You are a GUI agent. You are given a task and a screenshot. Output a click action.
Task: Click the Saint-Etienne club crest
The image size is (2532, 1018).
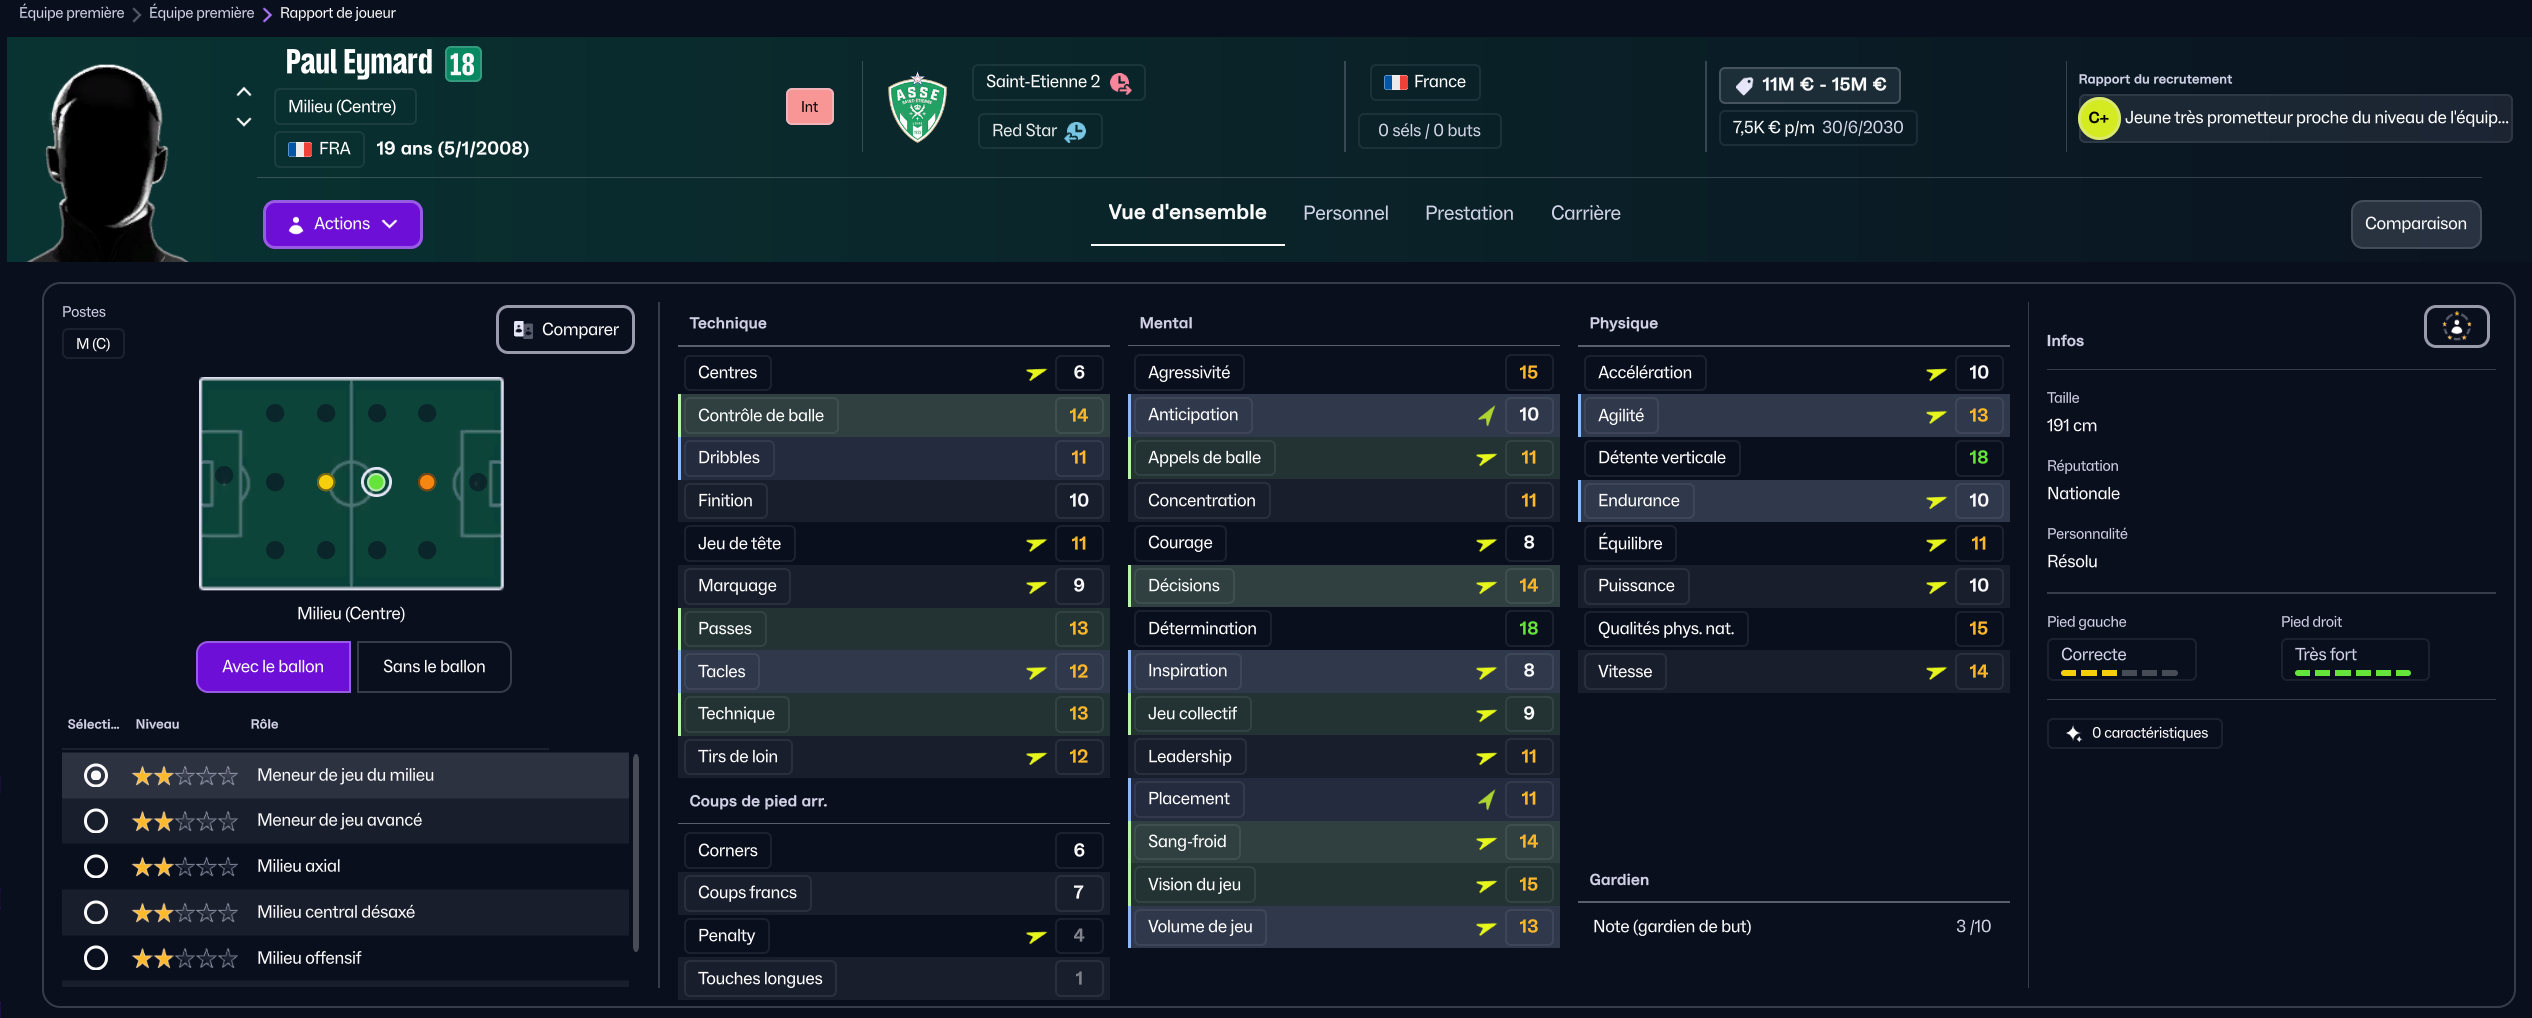[917, 108]
